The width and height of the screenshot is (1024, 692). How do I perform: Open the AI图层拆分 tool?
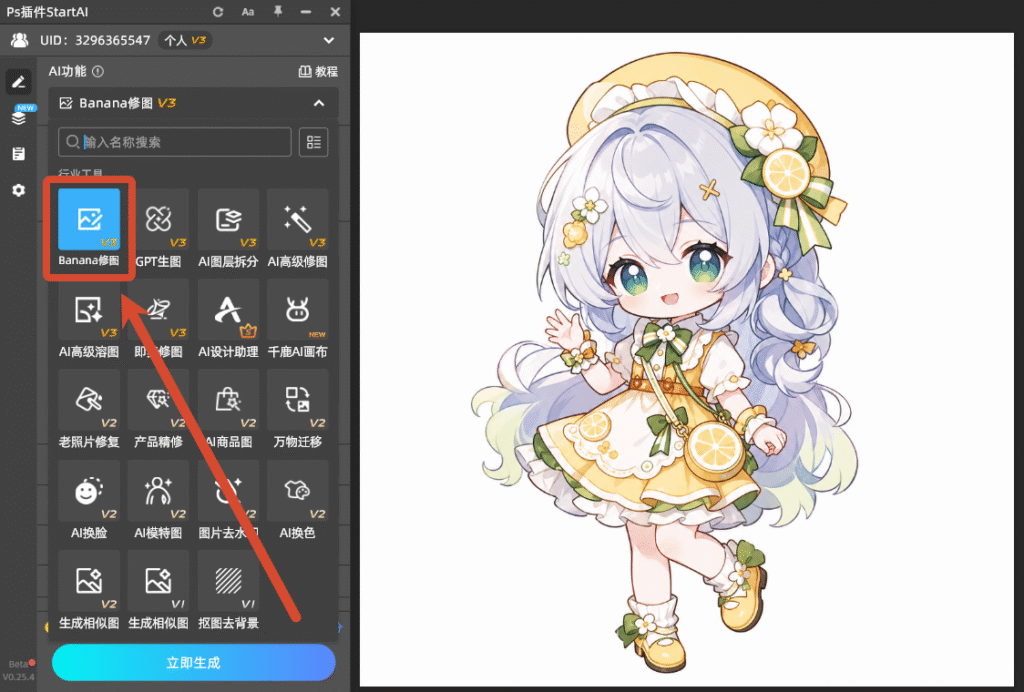pyautogui.click(x=228, y=220)
